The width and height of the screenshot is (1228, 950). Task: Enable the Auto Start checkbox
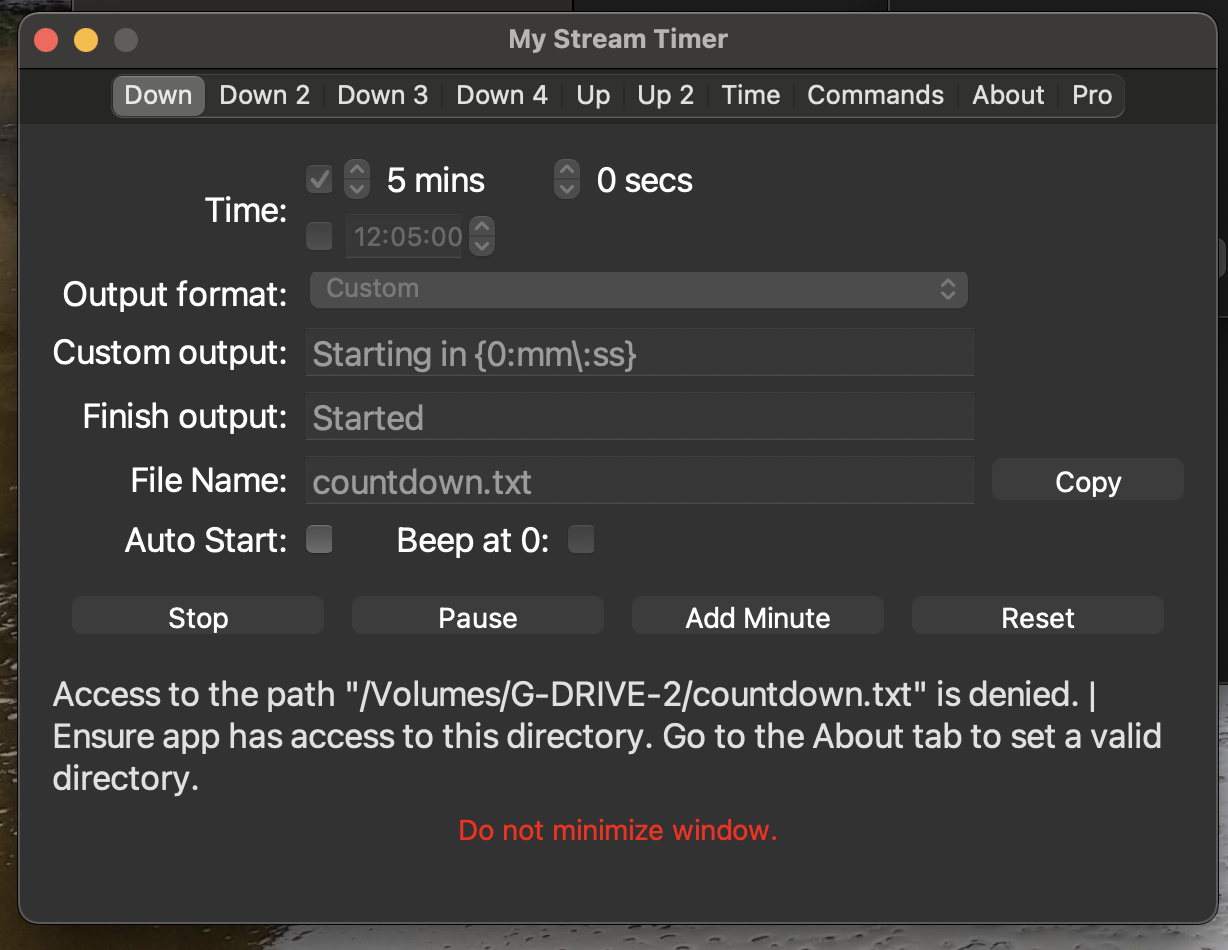(x=319, y=539)
